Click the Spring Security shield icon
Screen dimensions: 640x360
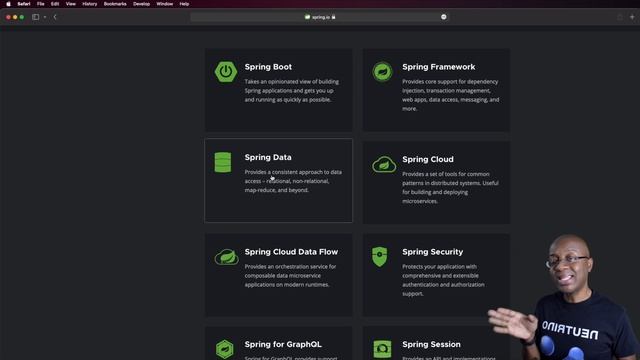[380, 256]
